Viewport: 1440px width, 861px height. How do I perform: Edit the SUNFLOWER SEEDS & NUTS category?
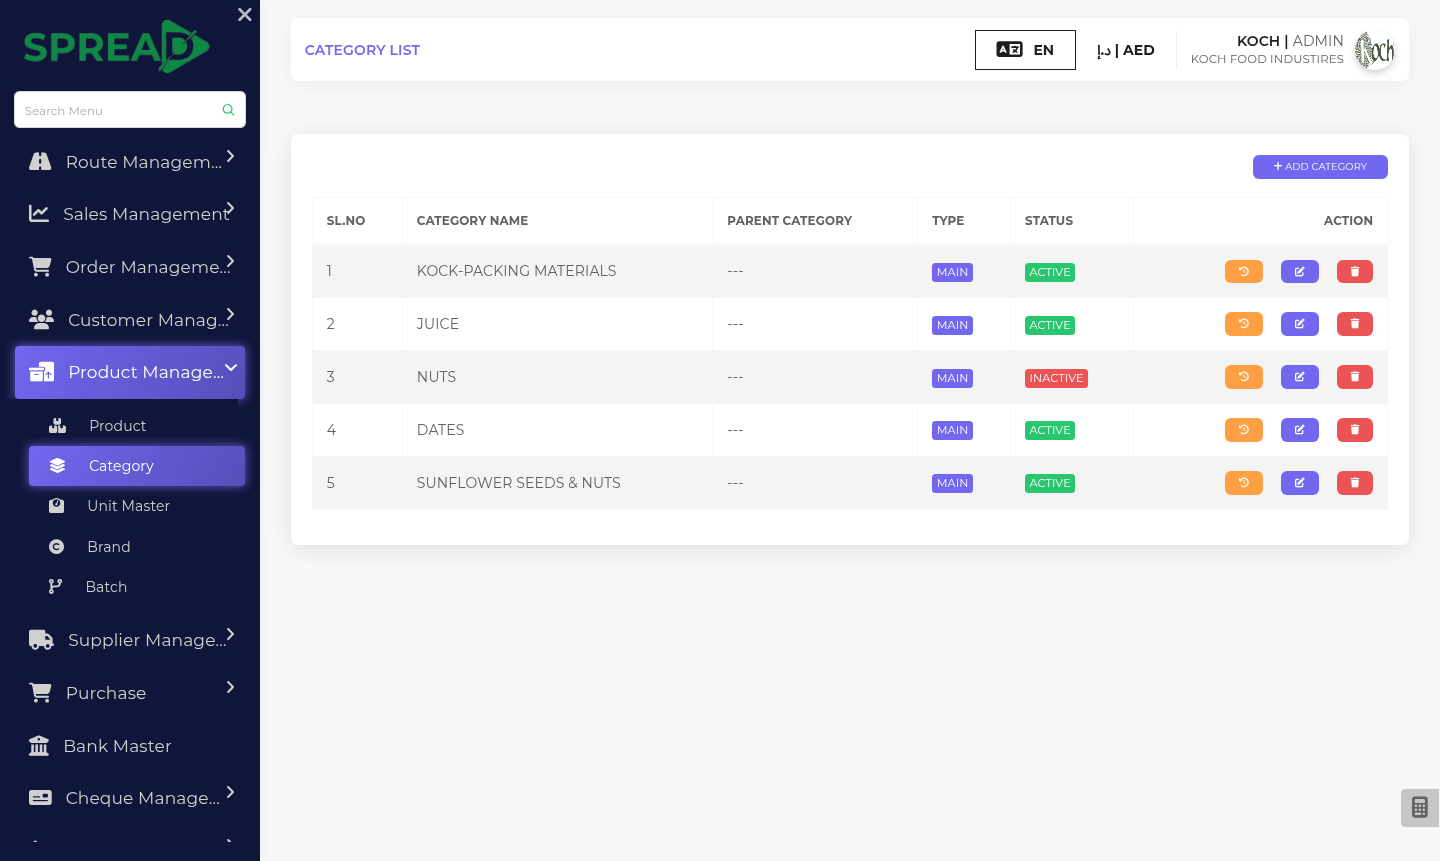coord(1300,483)
